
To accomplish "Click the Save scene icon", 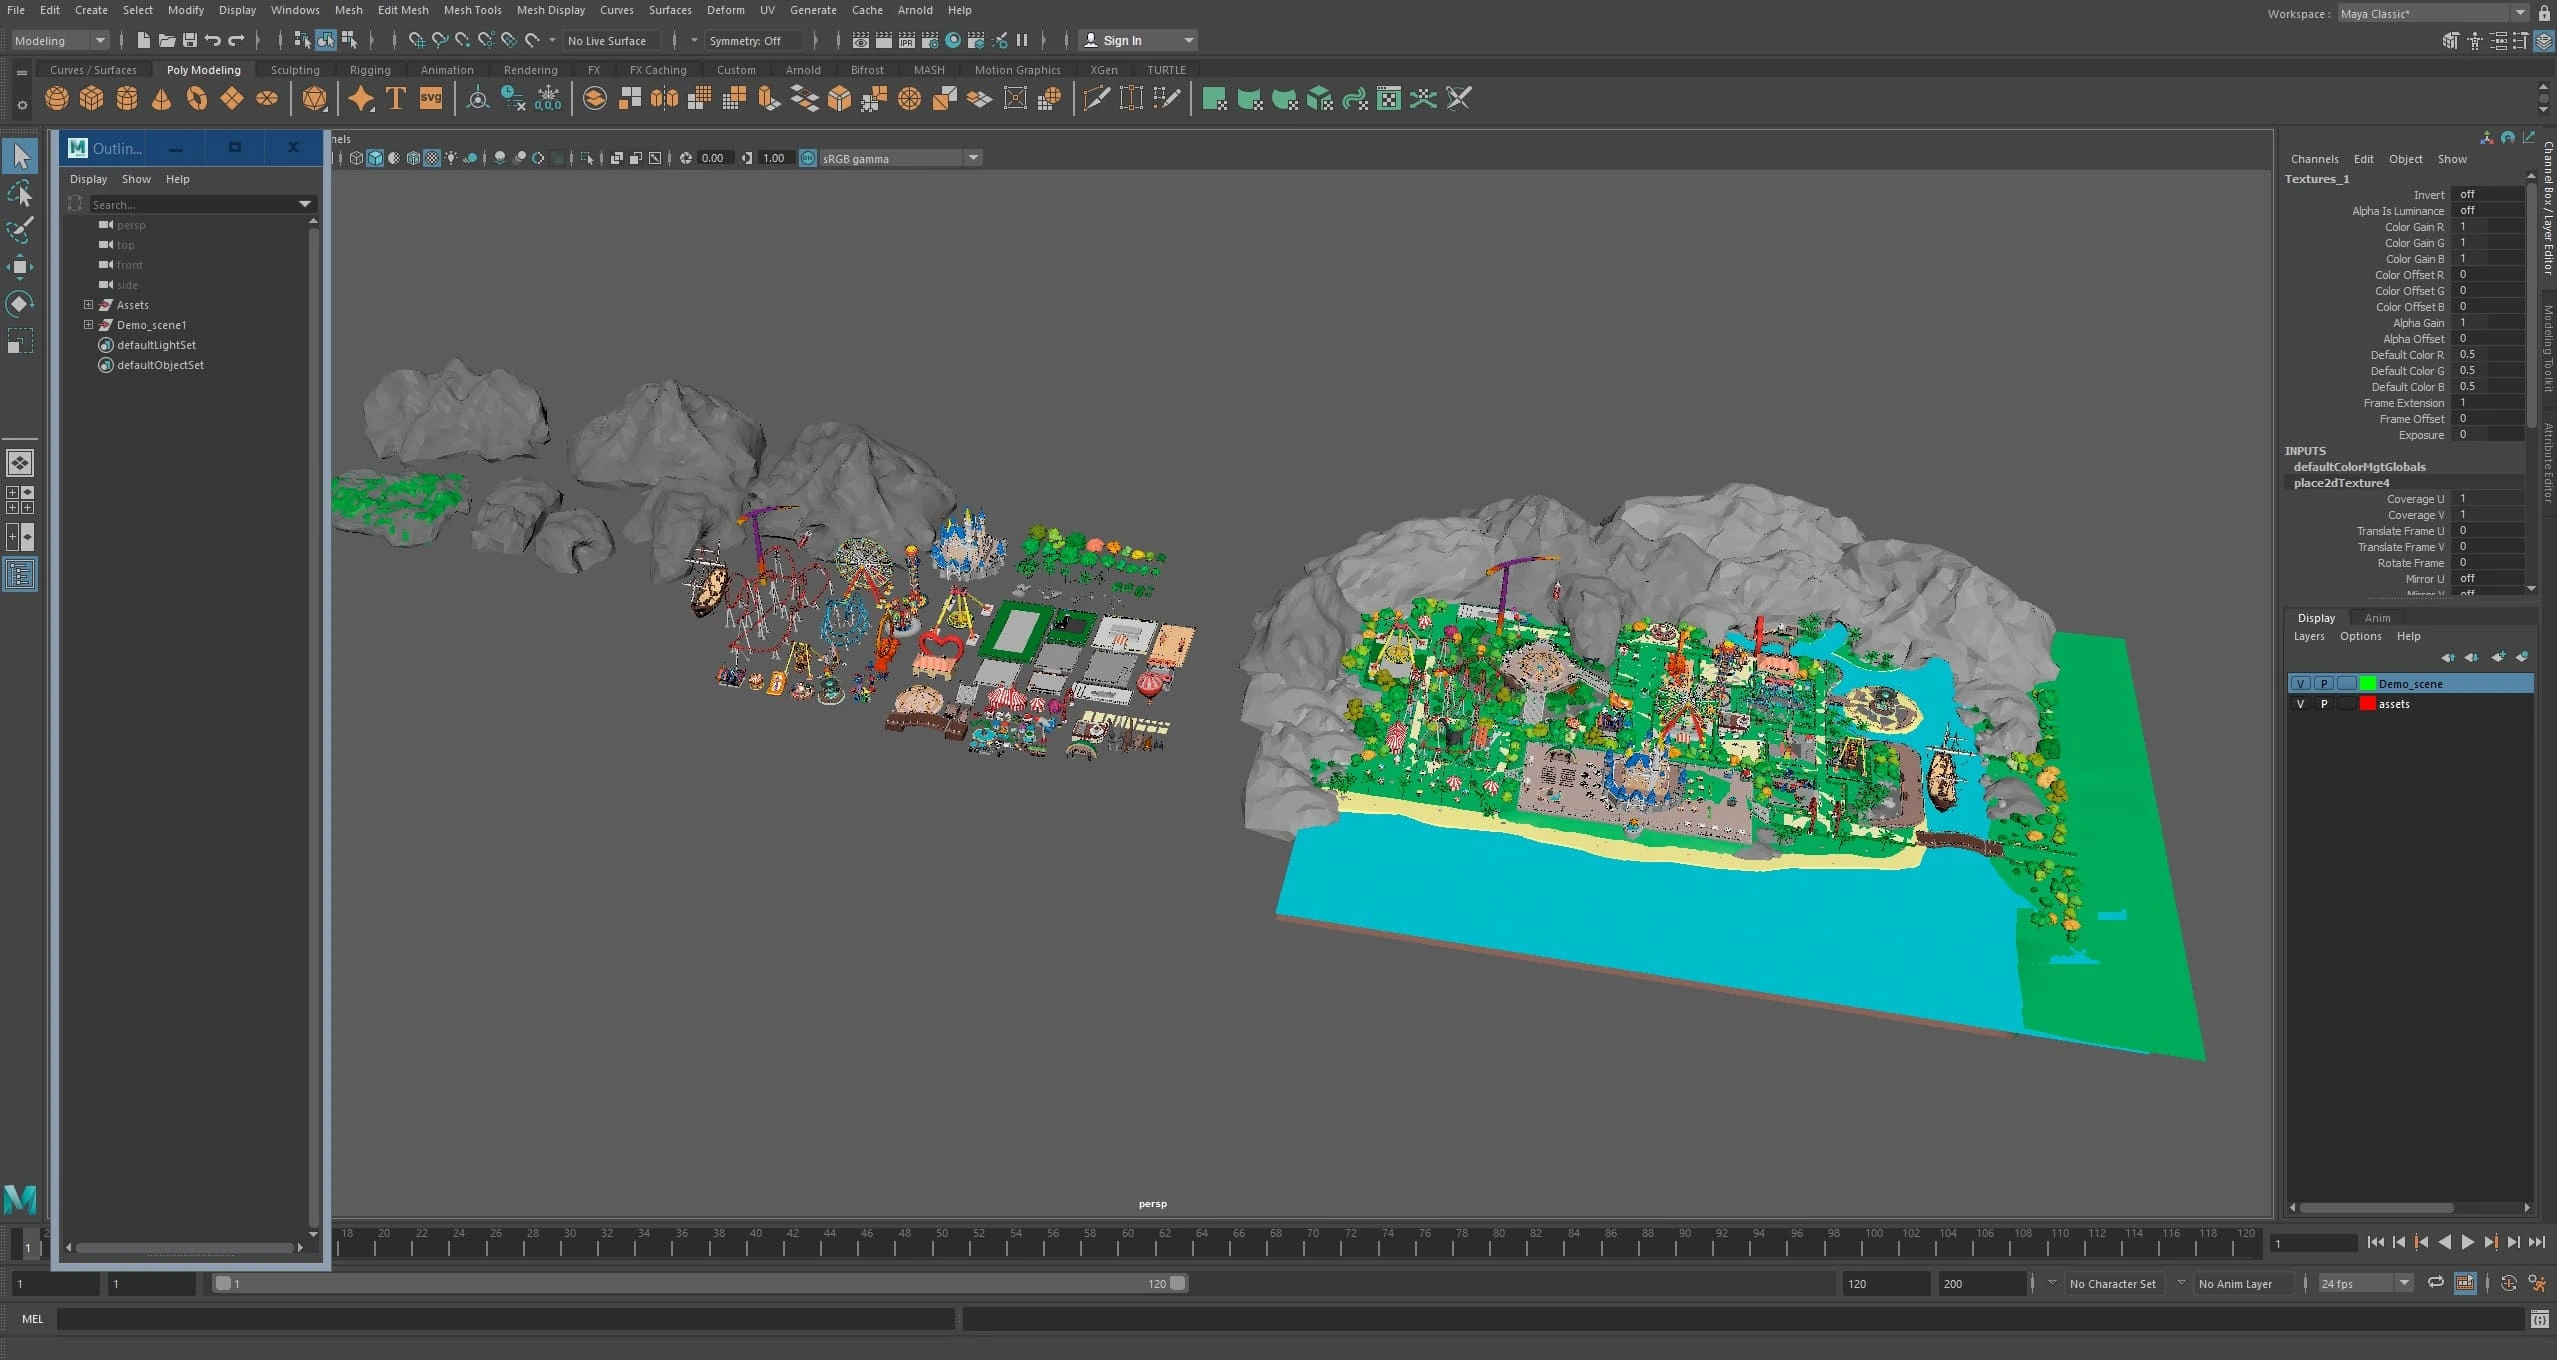I will (x=190, y=41).
